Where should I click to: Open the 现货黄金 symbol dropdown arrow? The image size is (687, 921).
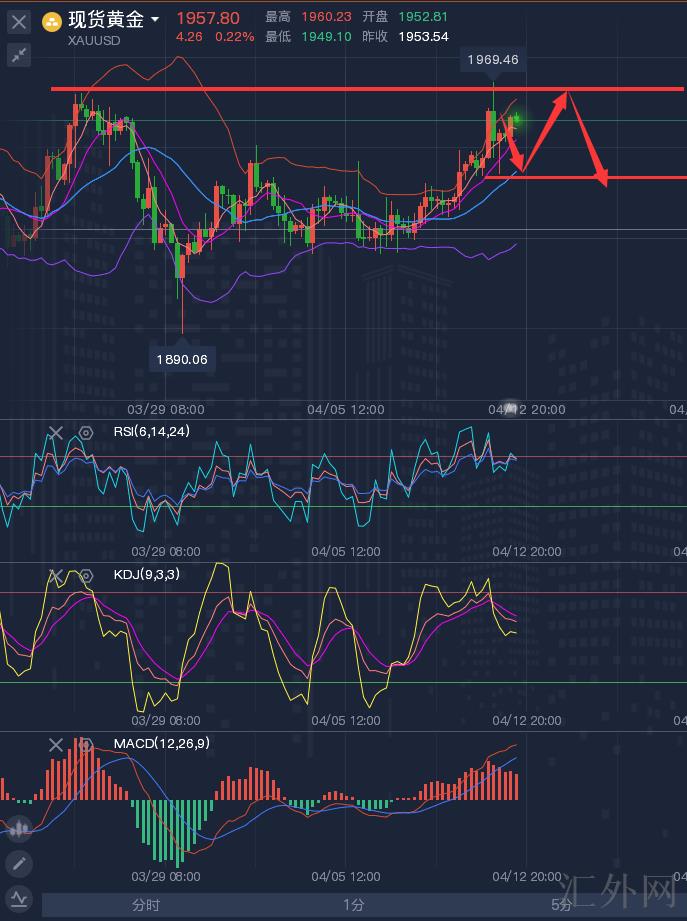point(155,20)
